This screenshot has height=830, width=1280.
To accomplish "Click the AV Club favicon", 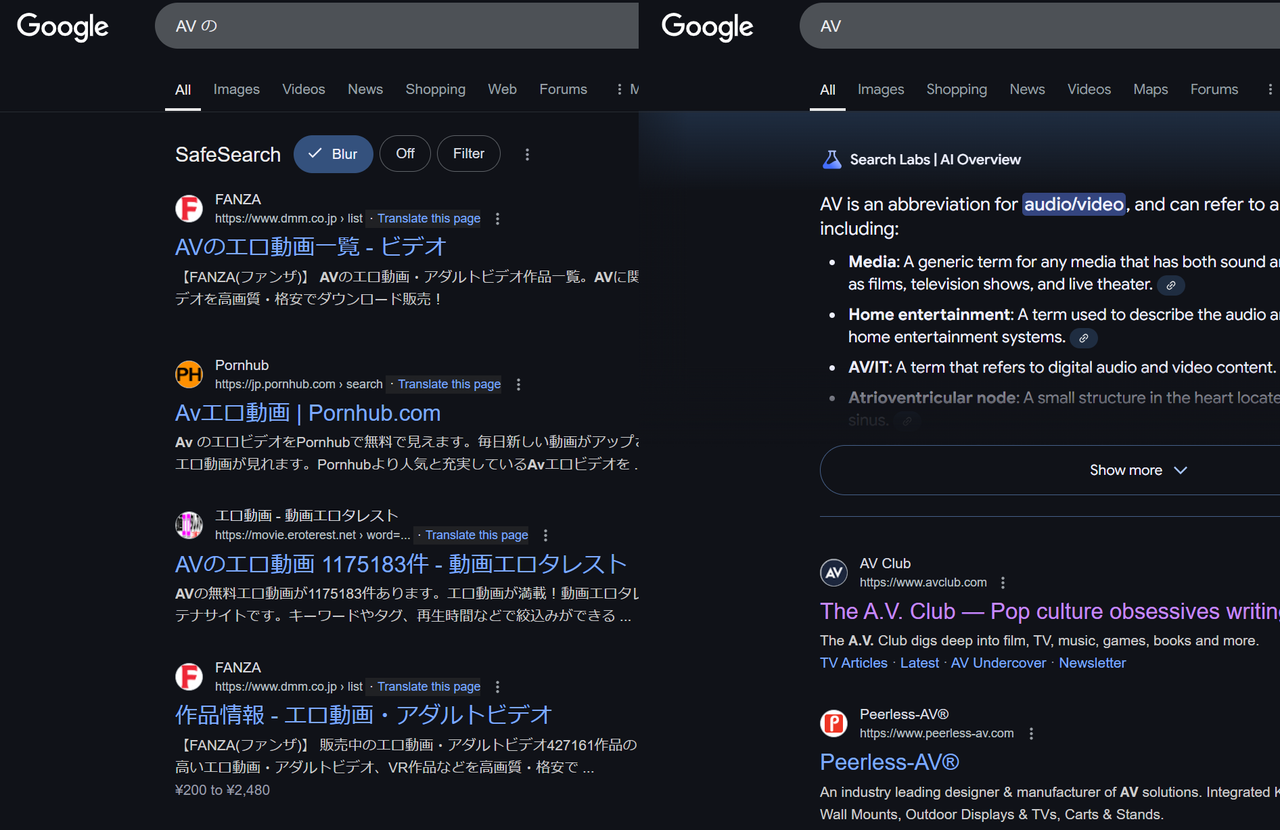I will pos(834,572).
